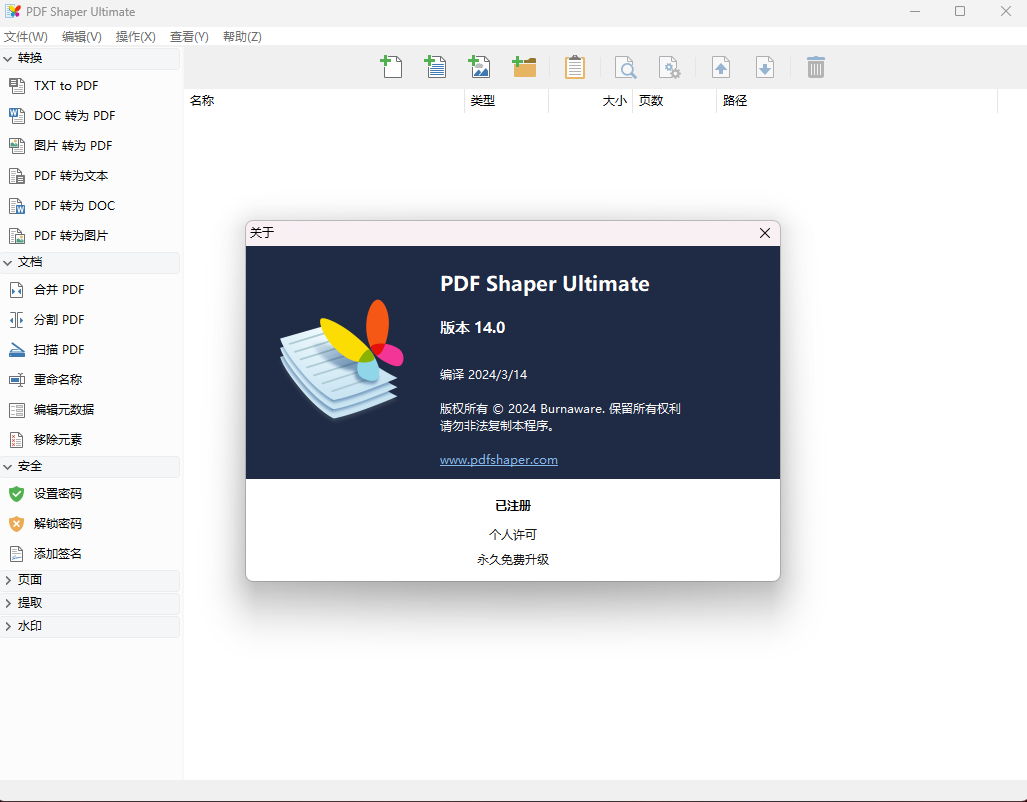Close the 关于 dialog
The image size is (1027, 802).
click(764, 233)
